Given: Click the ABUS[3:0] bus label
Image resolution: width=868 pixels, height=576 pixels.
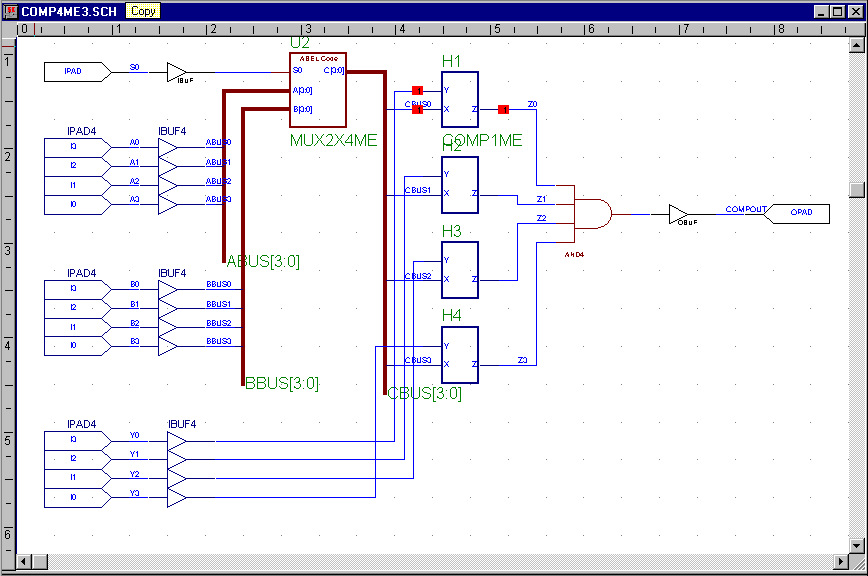Looking at the screenshot, I should coord(263,262).
